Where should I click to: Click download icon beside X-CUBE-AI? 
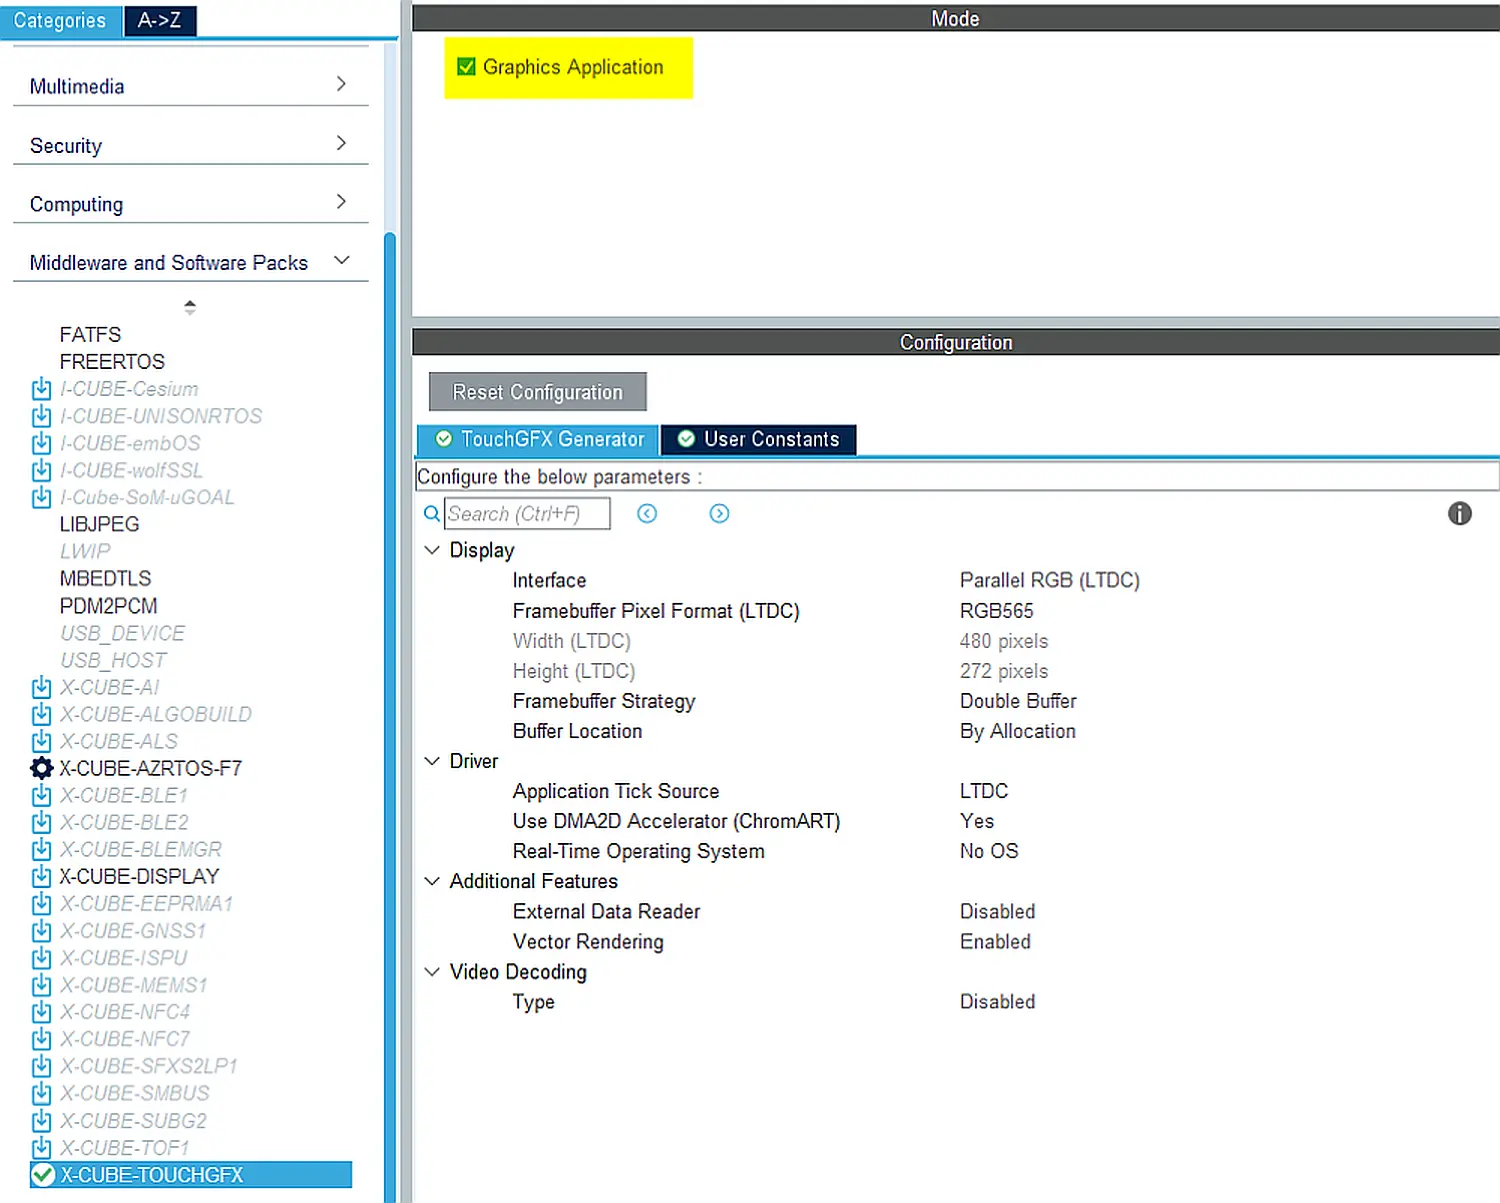tap(42, 688)
